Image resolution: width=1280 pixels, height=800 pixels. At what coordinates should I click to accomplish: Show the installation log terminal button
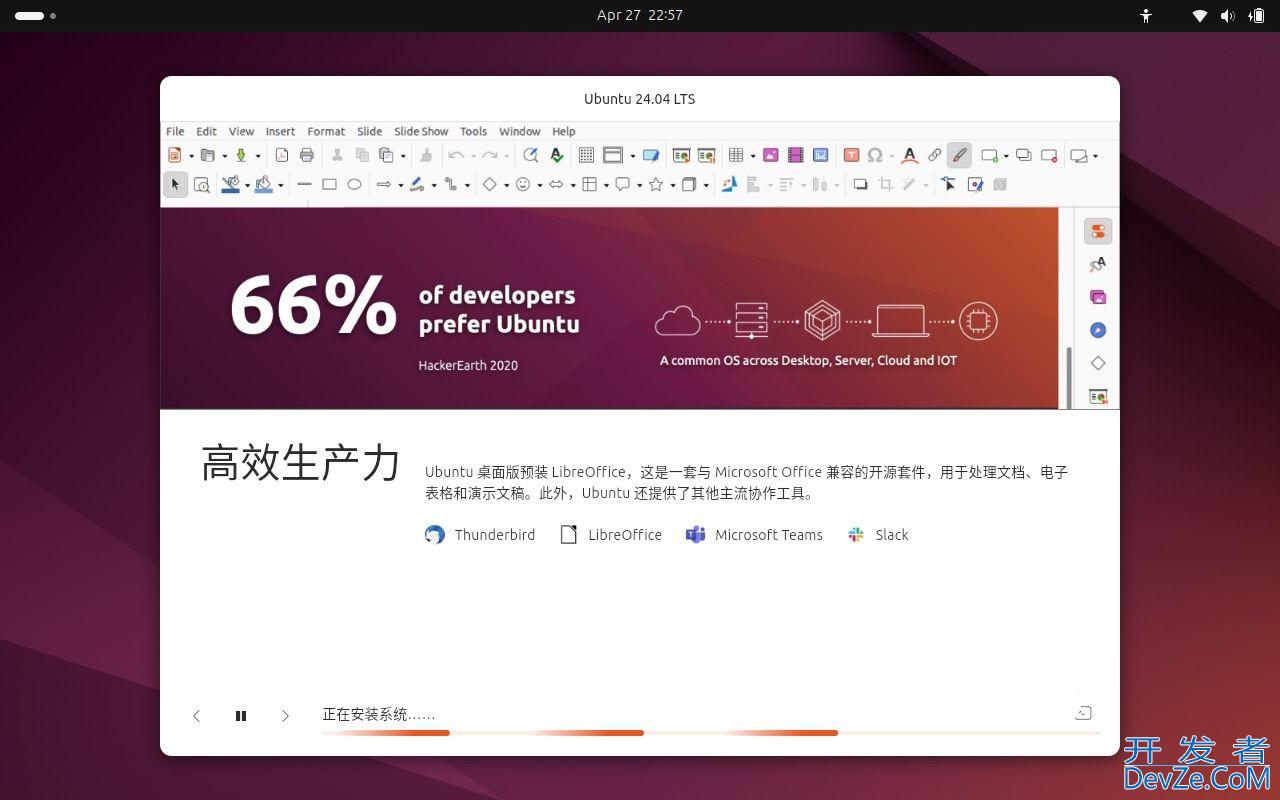tap(1083, 713)
